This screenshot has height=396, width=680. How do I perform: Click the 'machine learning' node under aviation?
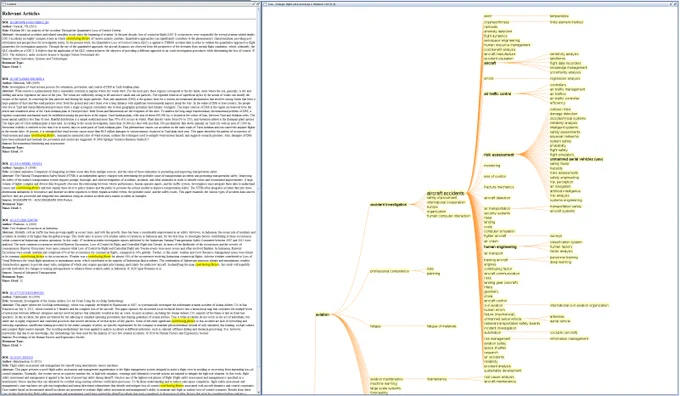click(x=383, y=383)
